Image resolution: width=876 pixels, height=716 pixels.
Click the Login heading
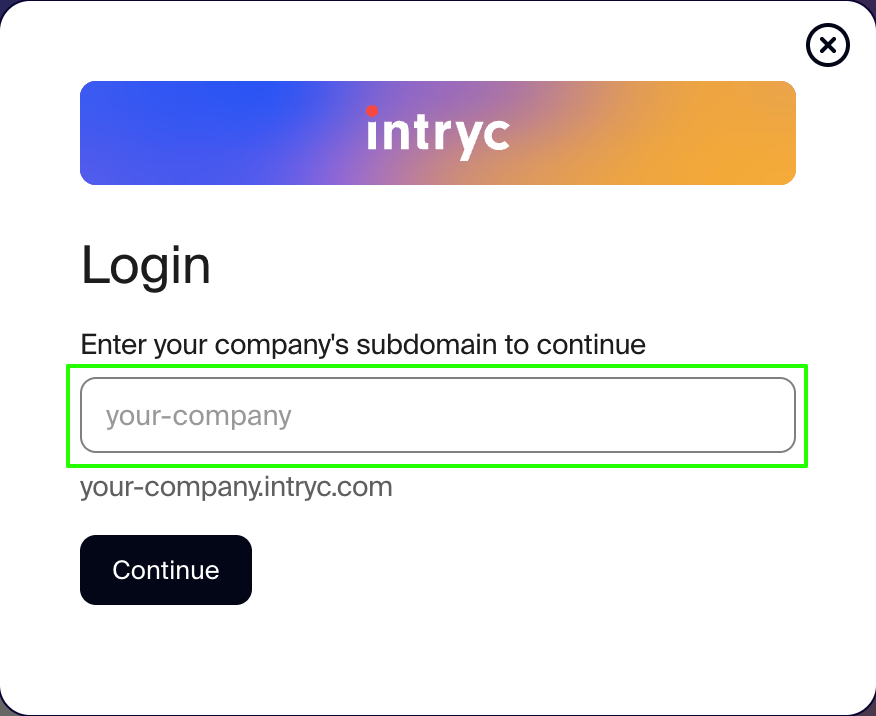click(x=146, y=265)
